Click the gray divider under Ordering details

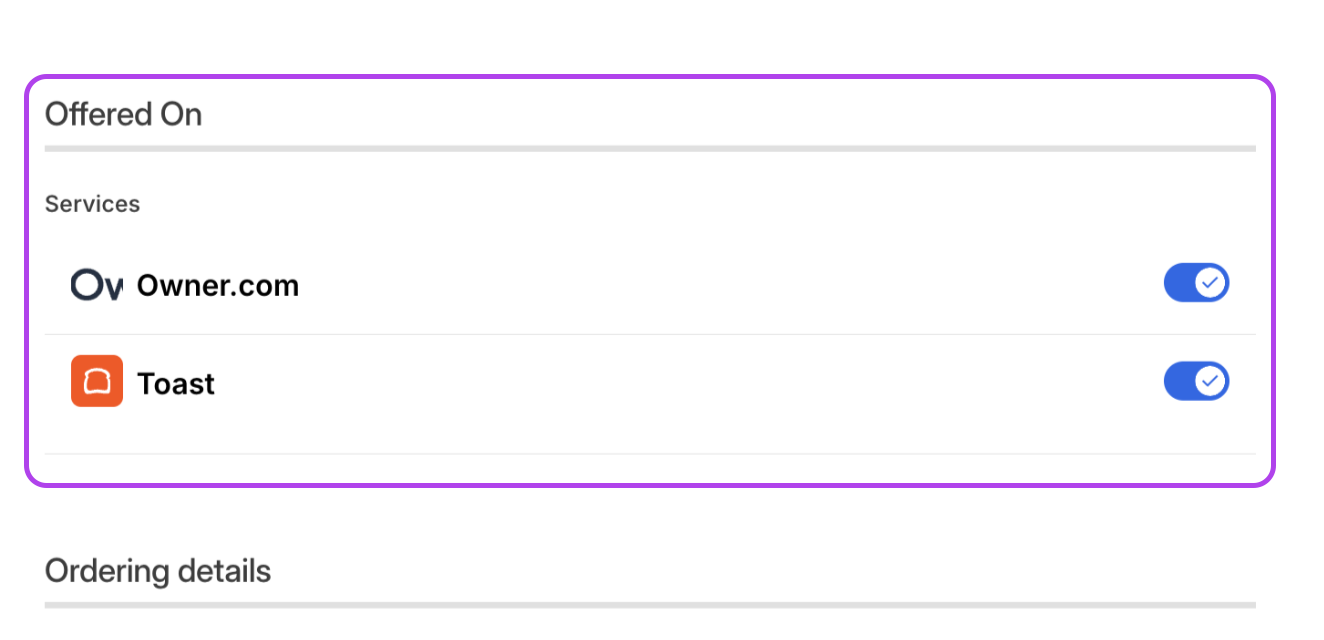(x=650, y=605)
